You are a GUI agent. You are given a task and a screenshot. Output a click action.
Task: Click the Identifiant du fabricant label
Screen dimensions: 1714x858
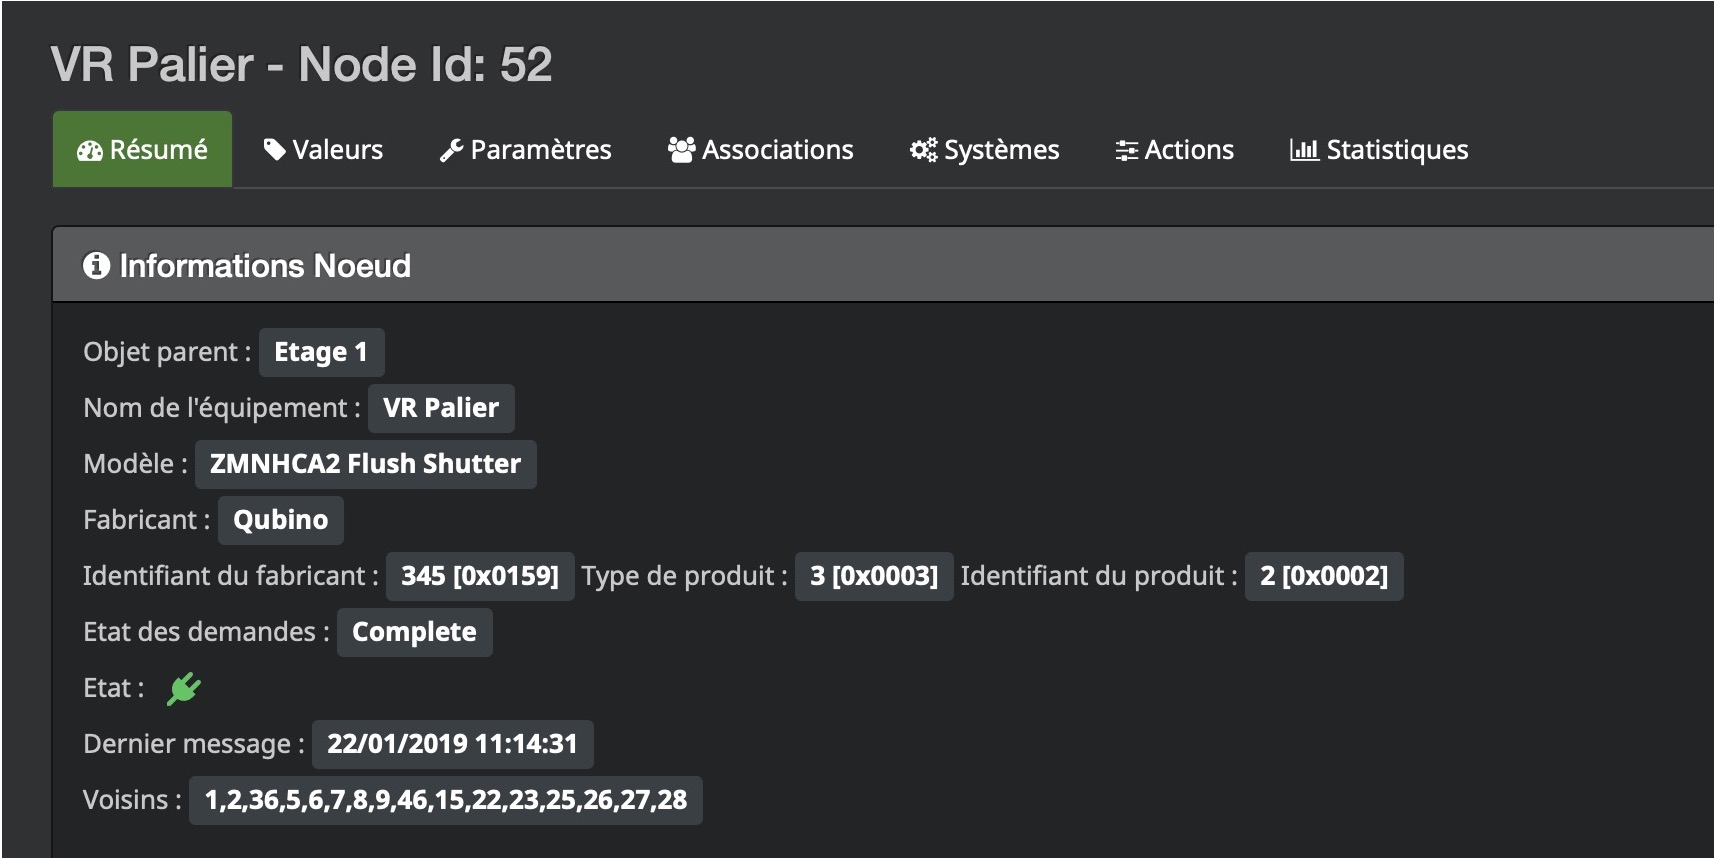pos(231,576)
